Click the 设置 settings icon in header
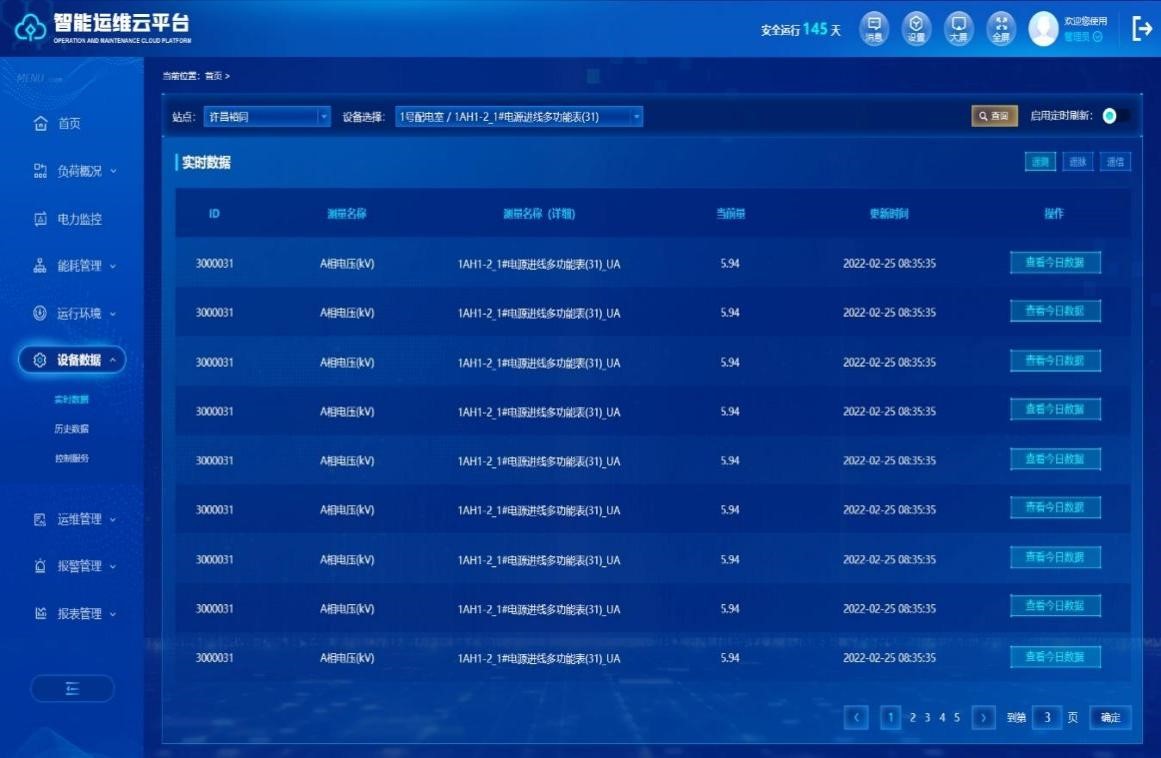The image size is (1161, 758). tap(916, 28)
